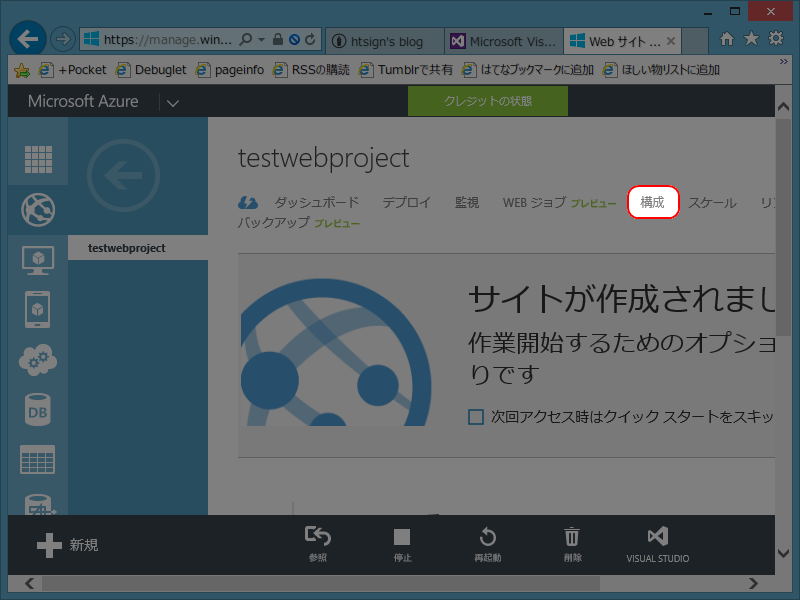Click the Cloud Services icon in sidebar
800x600 pixels.
[x=37, y=360]
